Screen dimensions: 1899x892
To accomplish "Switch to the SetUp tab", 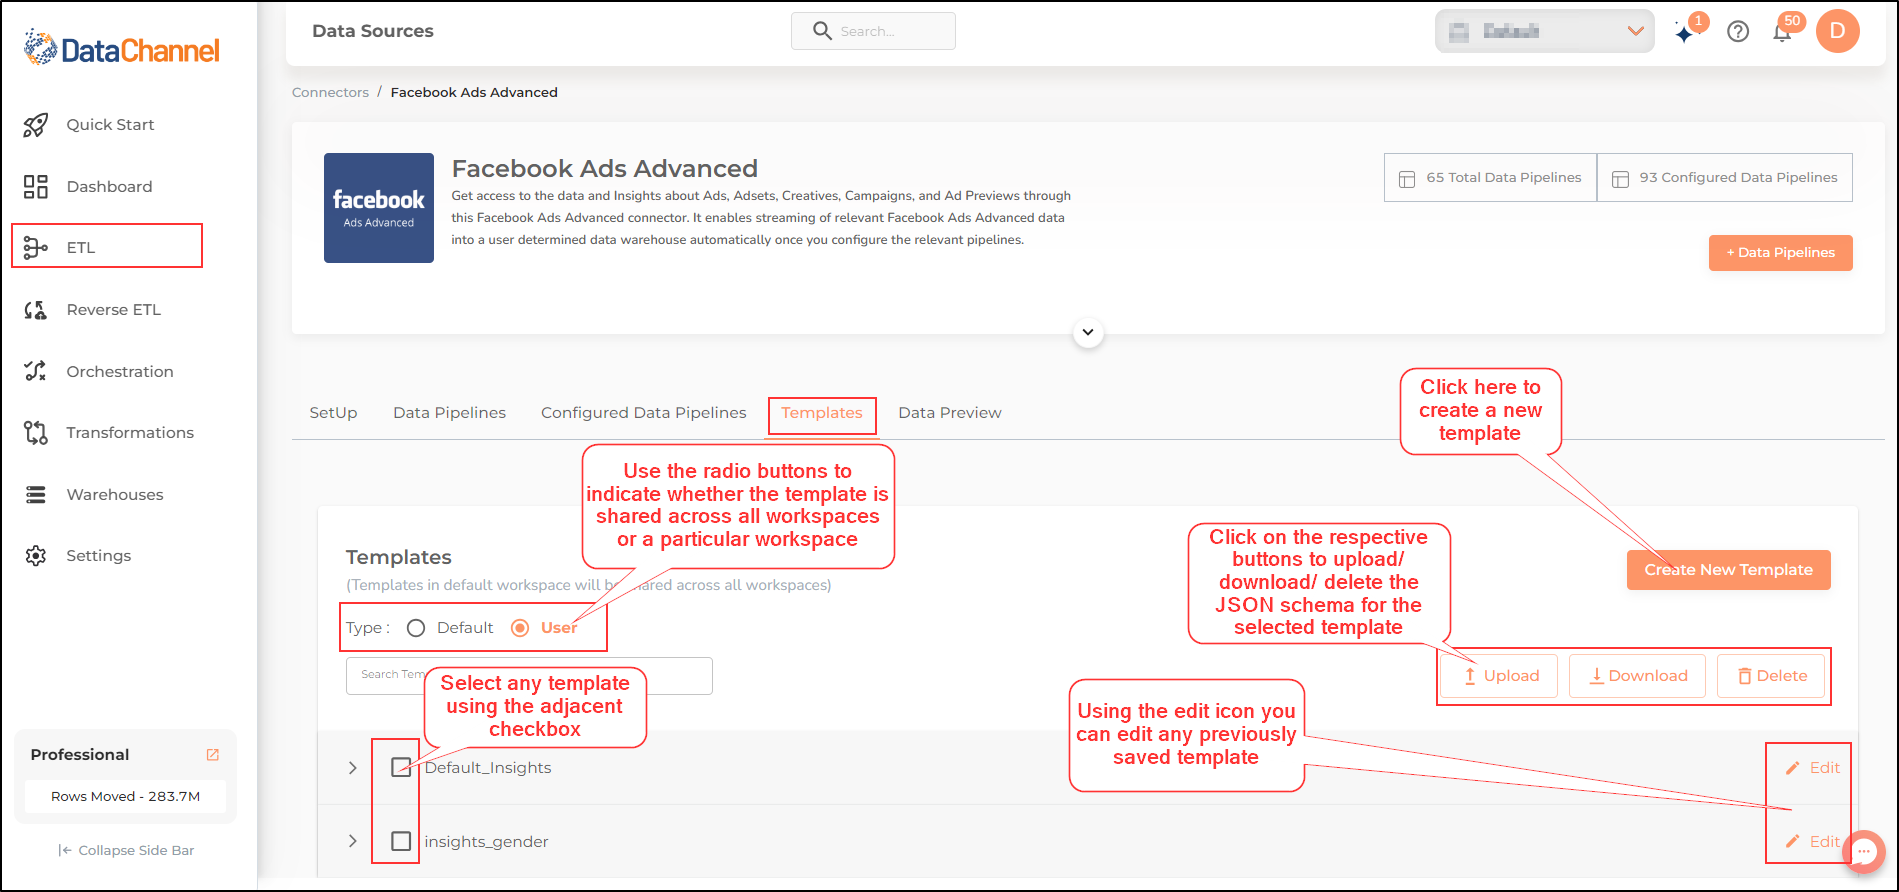I will click(x=333, y=413).
